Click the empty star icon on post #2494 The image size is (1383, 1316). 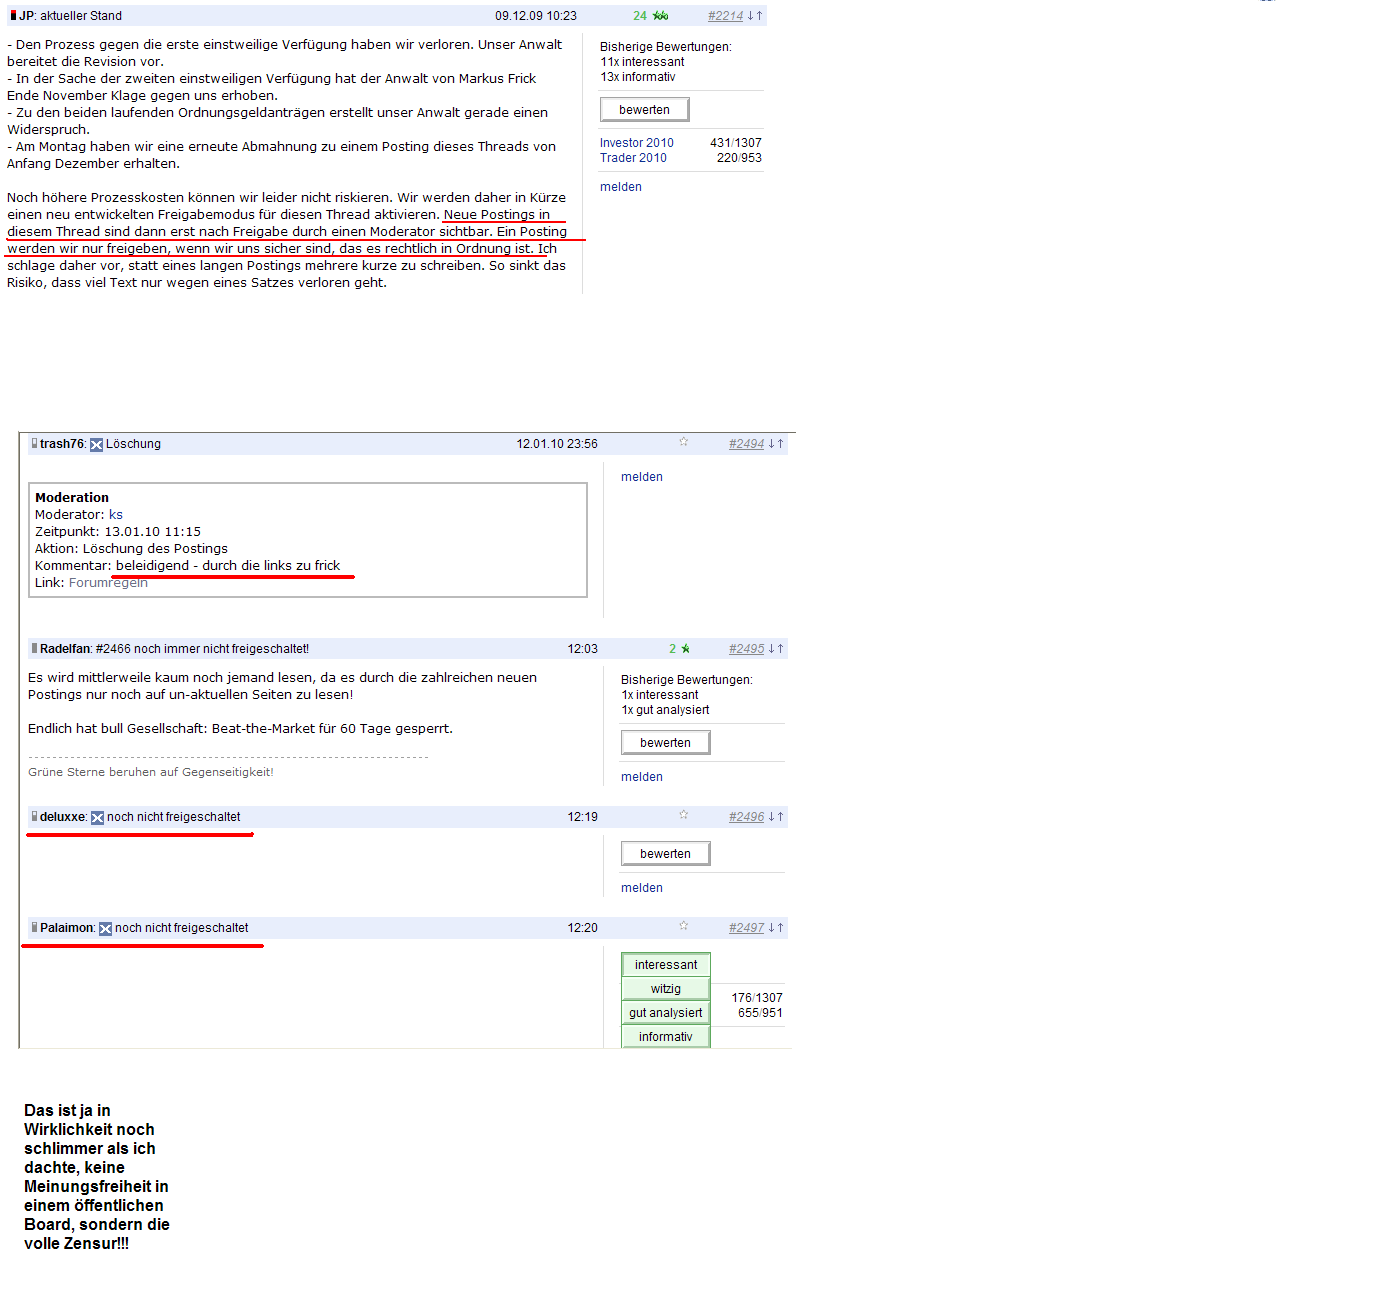click(684, 442)
